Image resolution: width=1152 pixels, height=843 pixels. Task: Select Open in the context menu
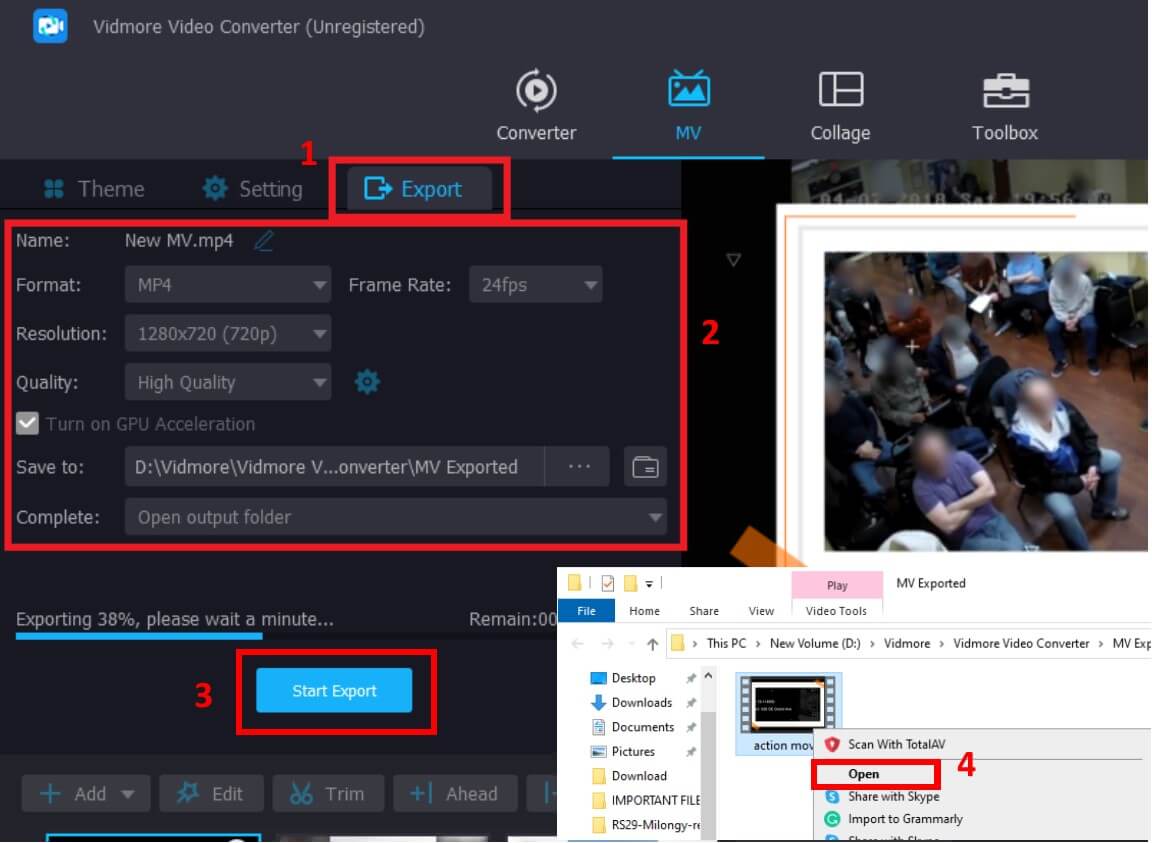tap(864, 774)
